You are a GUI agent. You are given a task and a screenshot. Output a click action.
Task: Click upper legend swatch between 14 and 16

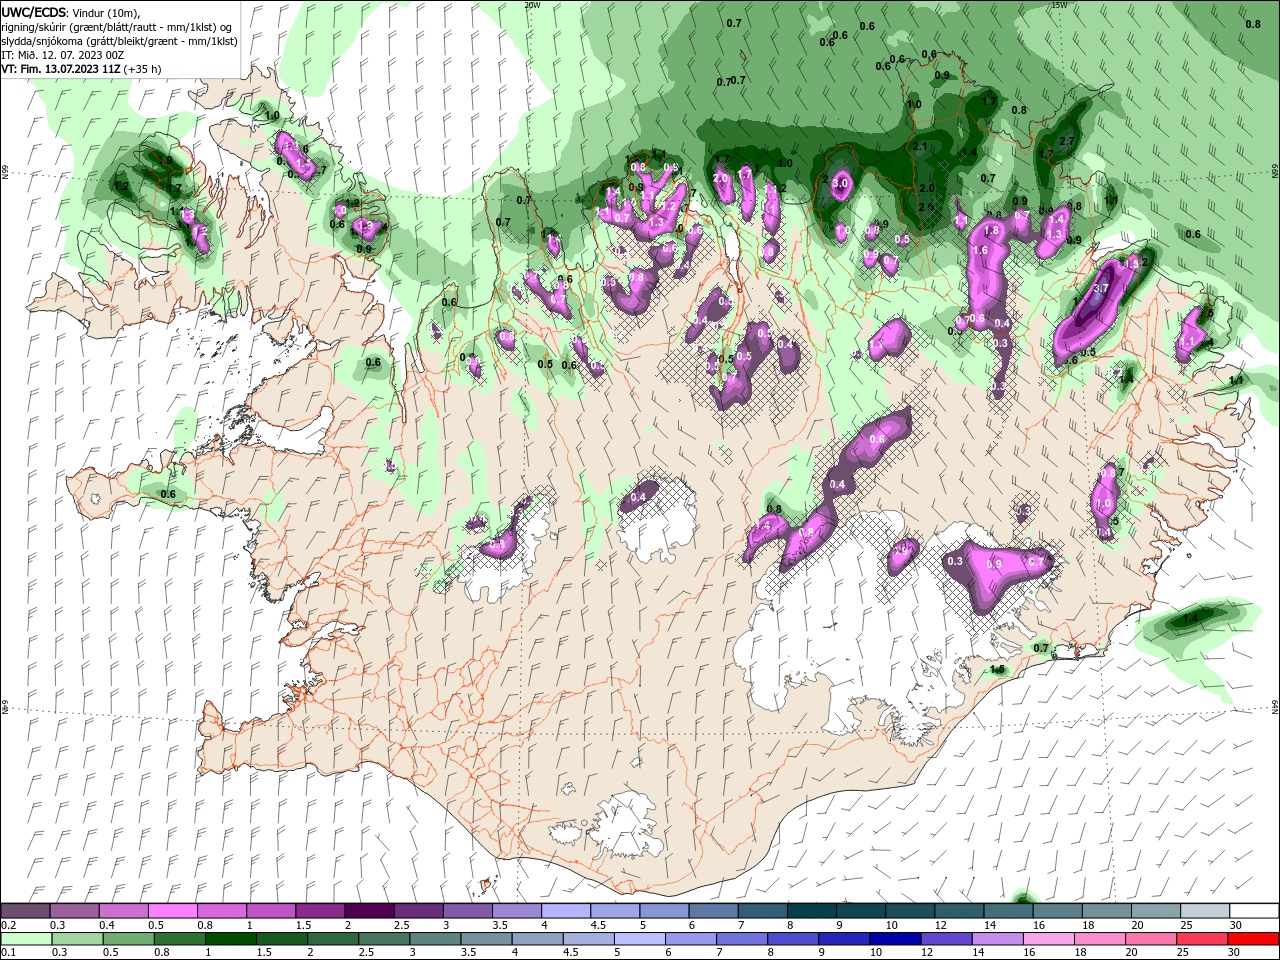tap(1007, 911)
